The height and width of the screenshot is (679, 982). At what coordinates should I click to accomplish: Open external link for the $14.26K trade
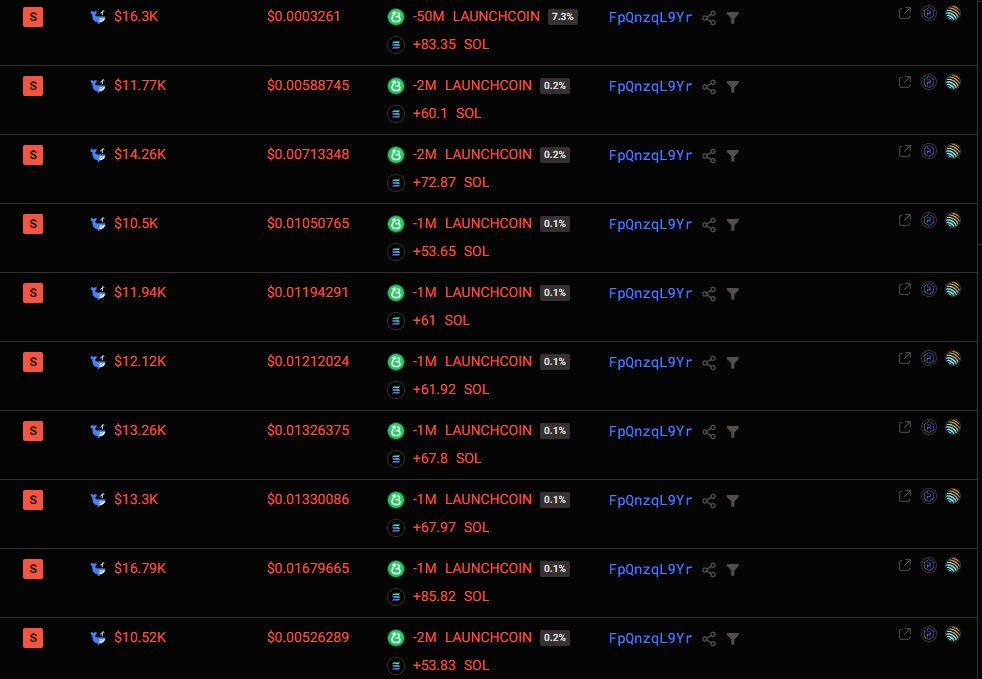(905, 151)
